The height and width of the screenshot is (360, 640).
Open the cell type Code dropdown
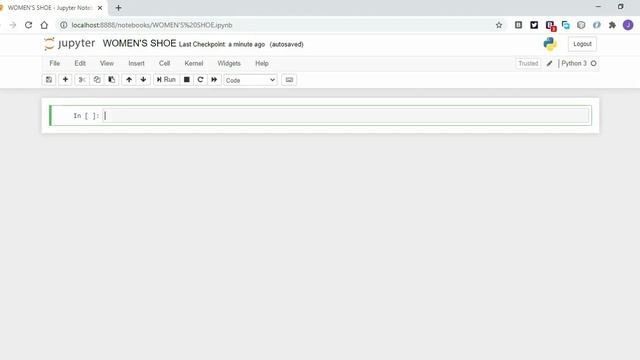tap(250, 80)
